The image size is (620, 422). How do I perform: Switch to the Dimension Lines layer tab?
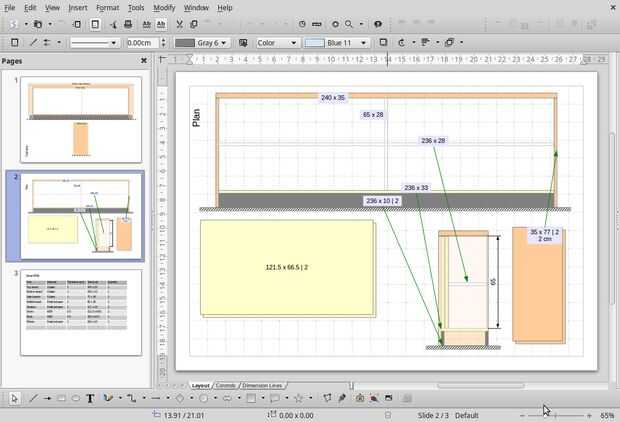262,385
